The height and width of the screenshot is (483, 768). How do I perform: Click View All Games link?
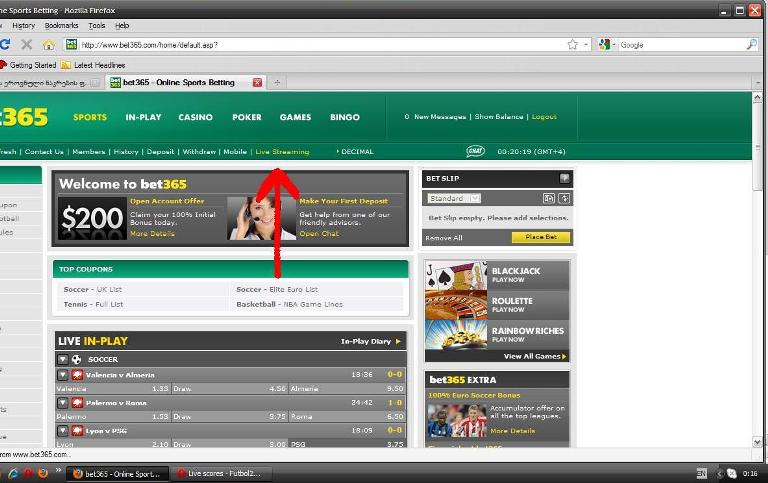tap(534, 356)
